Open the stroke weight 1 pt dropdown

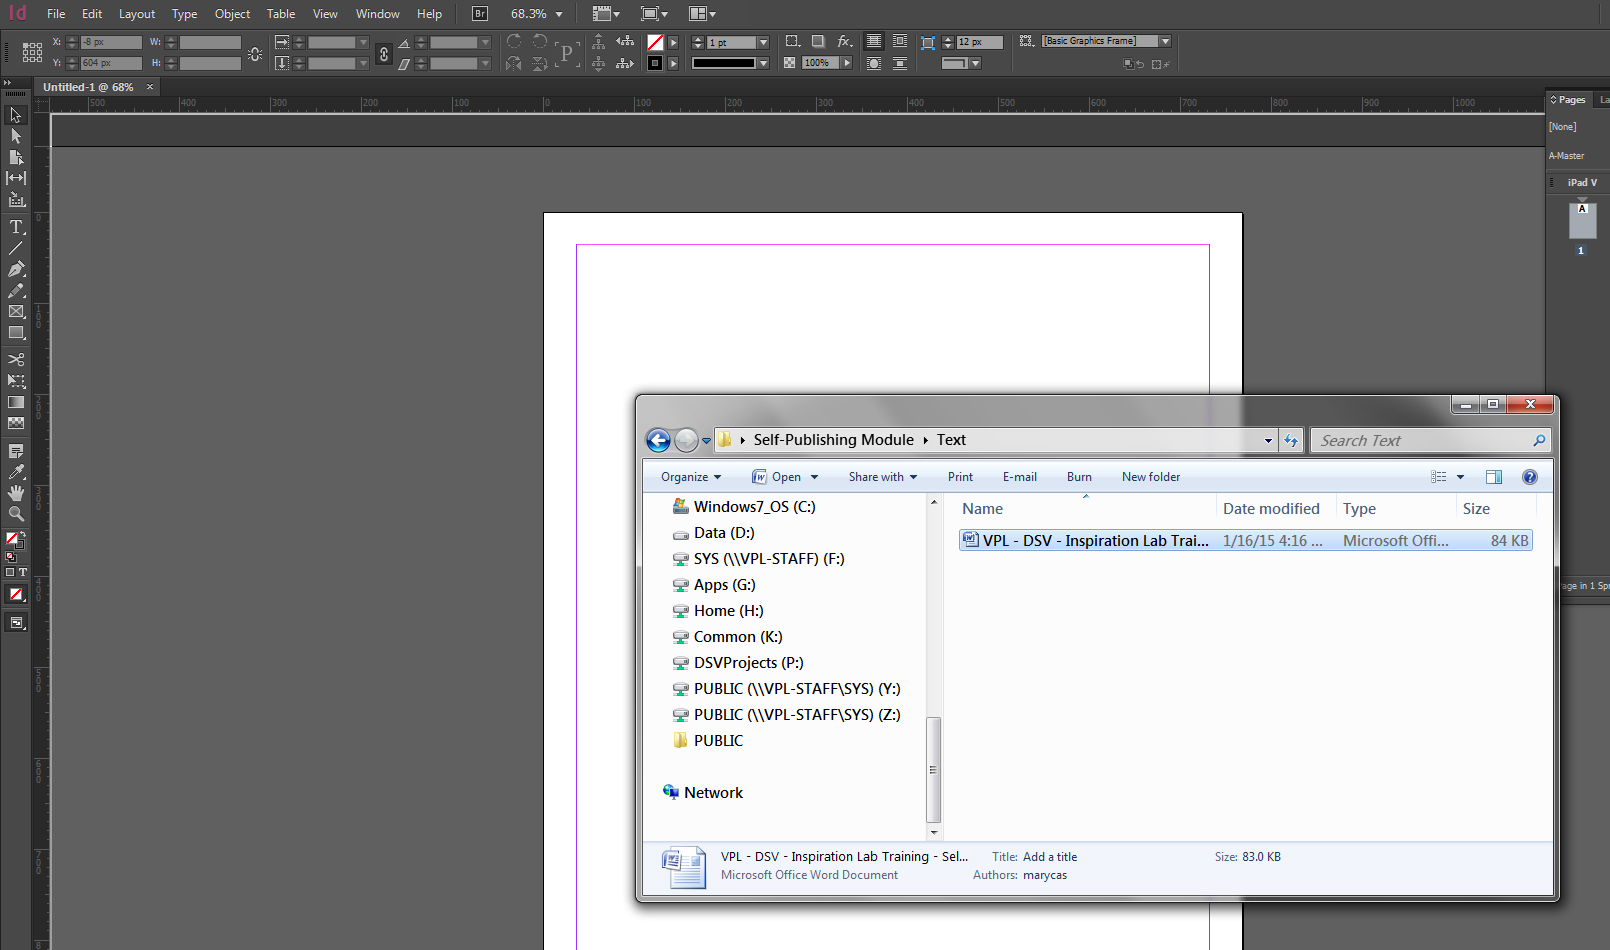coord(763,42)
